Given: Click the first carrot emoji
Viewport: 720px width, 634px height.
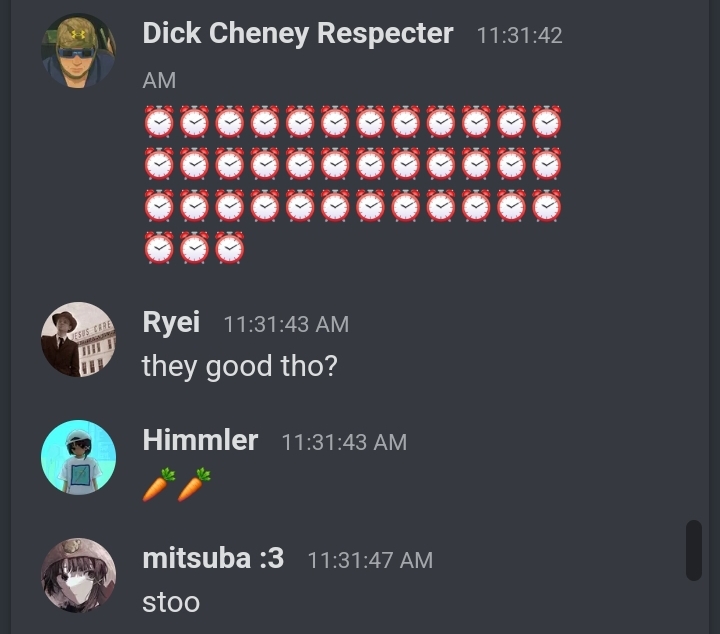Looking at the screenshot, I should (159, 485).
